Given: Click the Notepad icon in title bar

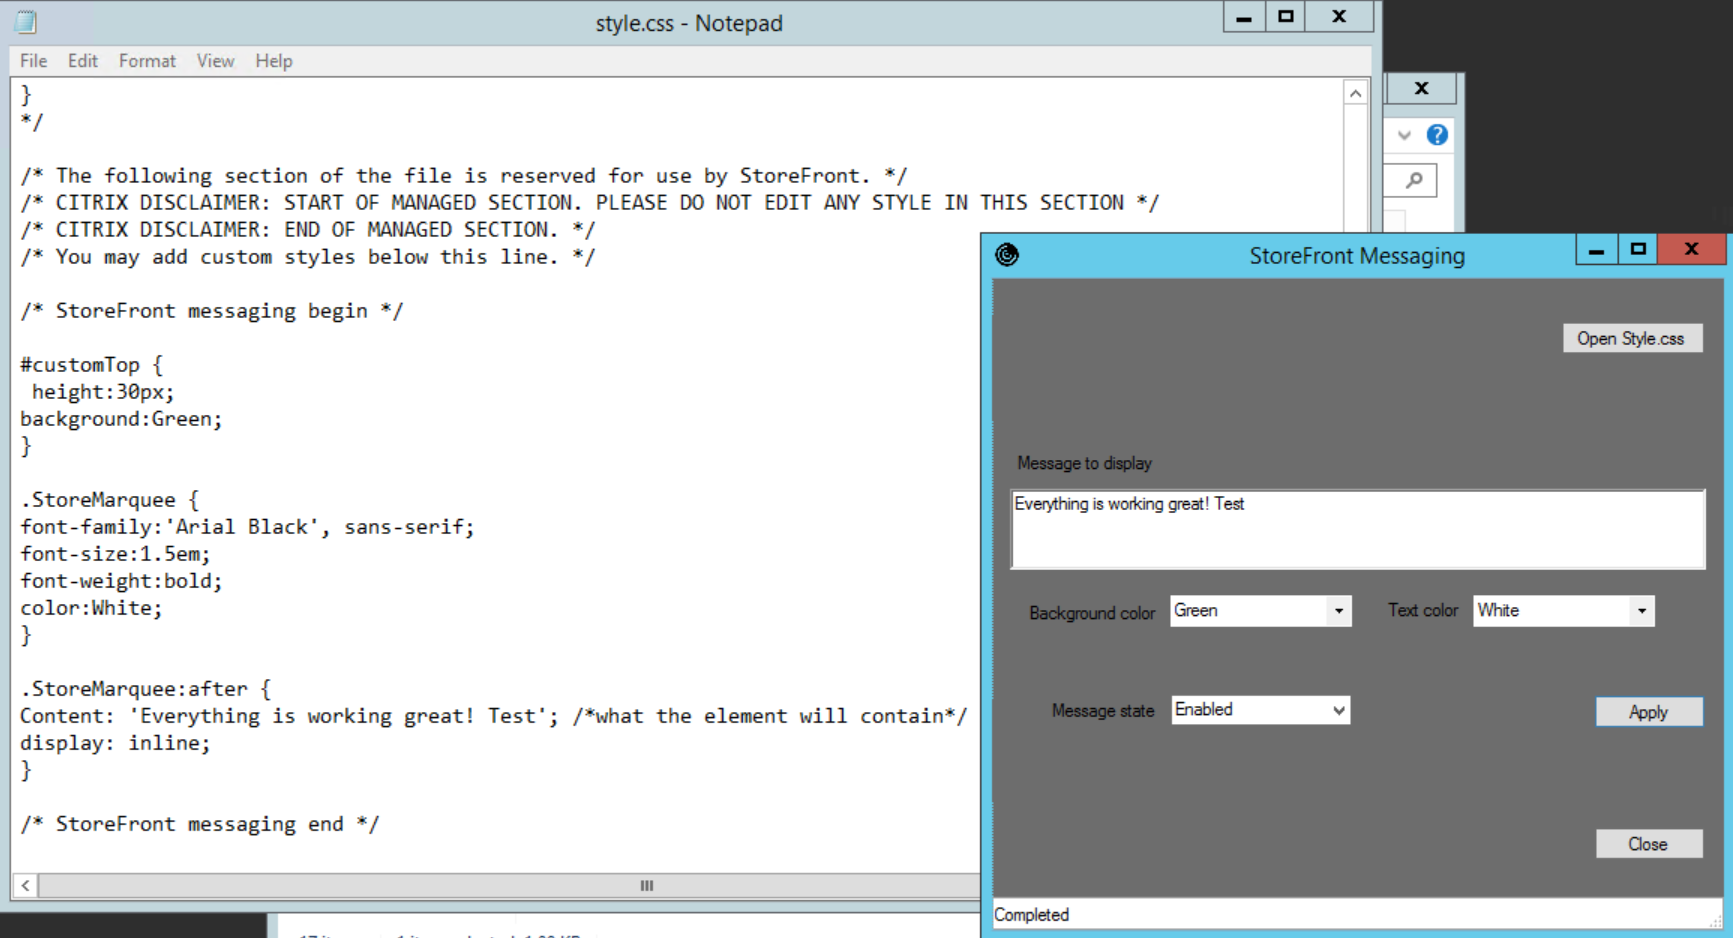Looking at the screenshot, I should click(x=26, y=22).
